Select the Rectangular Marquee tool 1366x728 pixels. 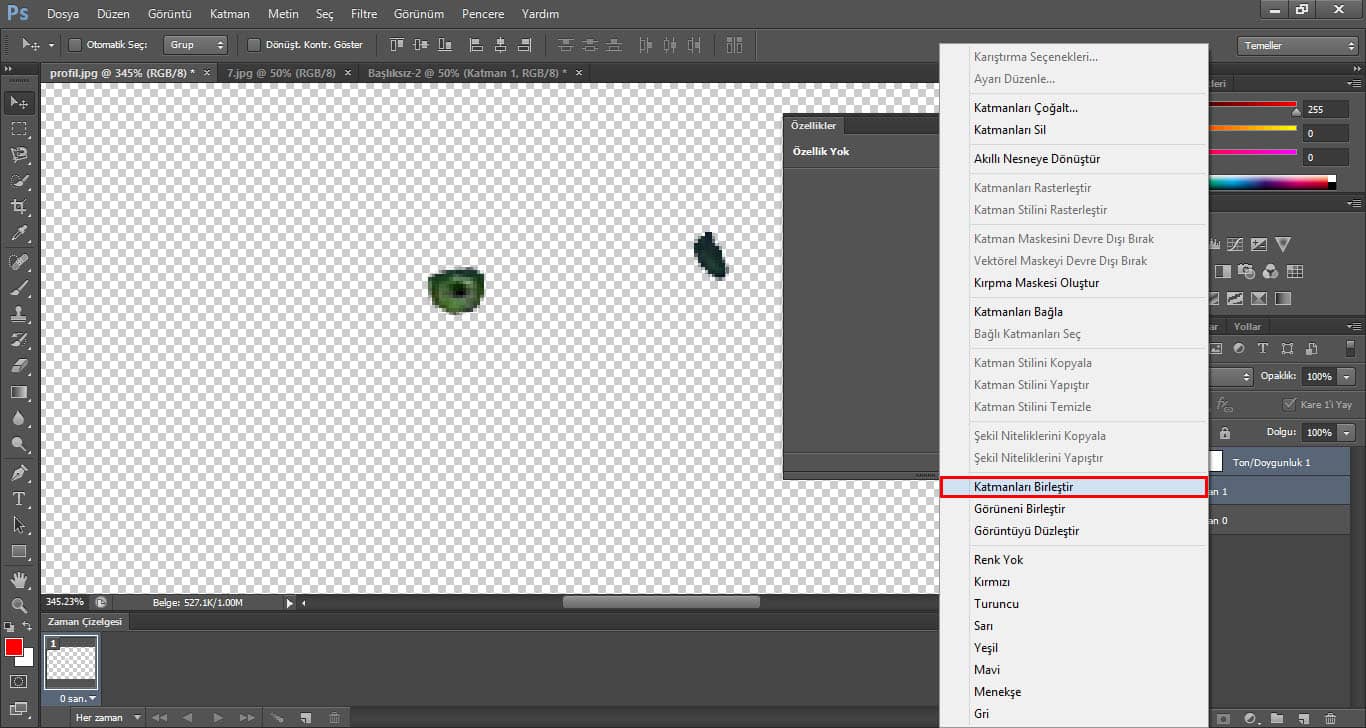(x=19, y=129)
